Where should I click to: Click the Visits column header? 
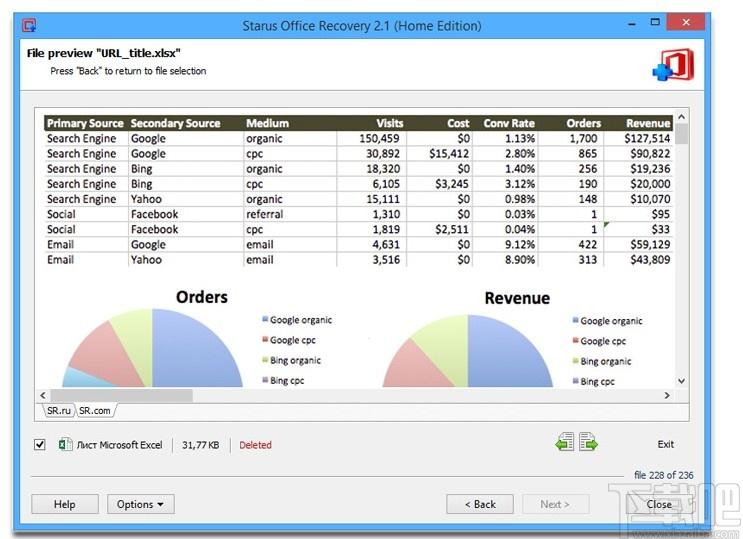[390, 123]
